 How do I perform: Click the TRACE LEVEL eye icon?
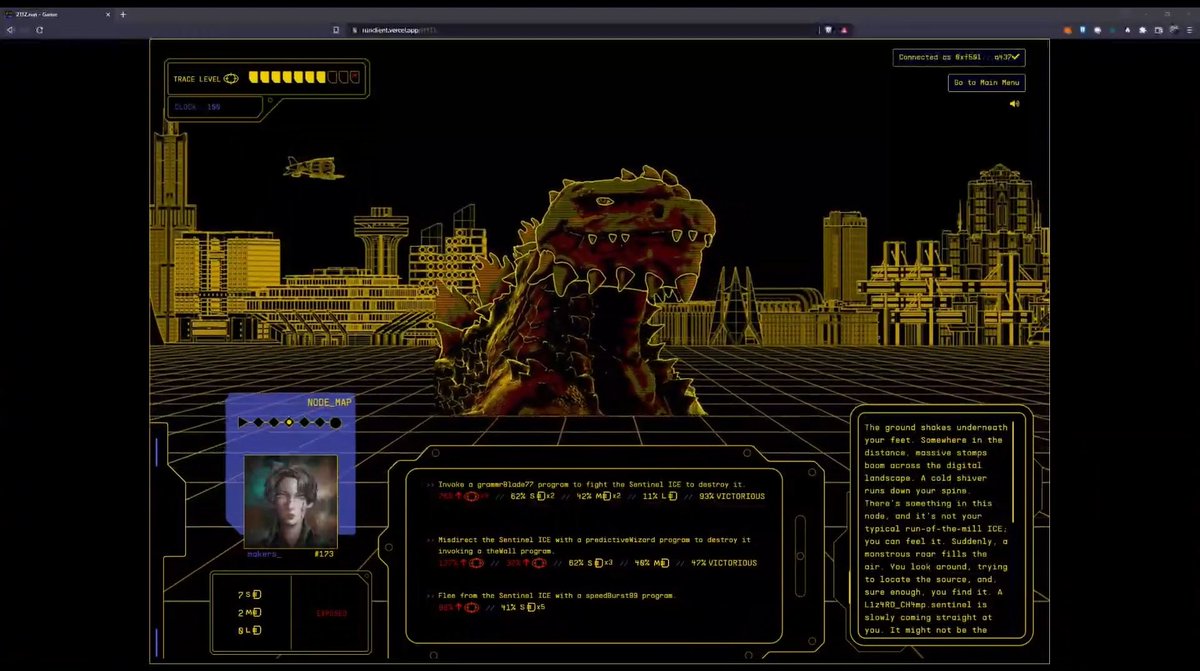click(x=231, y=78)
